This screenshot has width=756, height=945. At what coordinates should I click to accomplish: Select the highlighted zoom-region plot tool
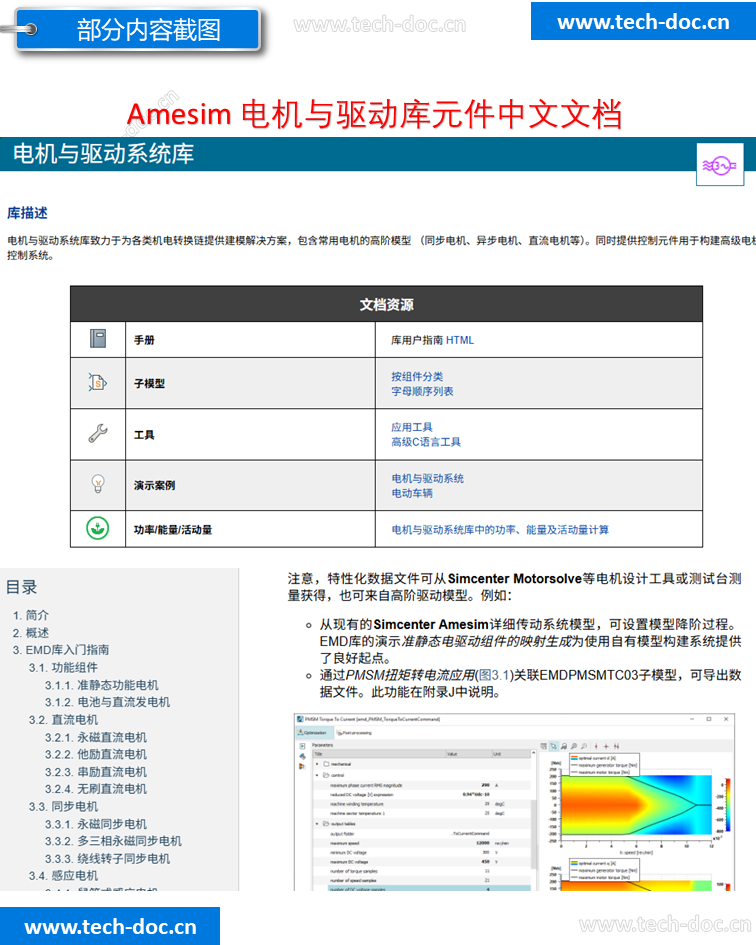(x=553, y=746)
